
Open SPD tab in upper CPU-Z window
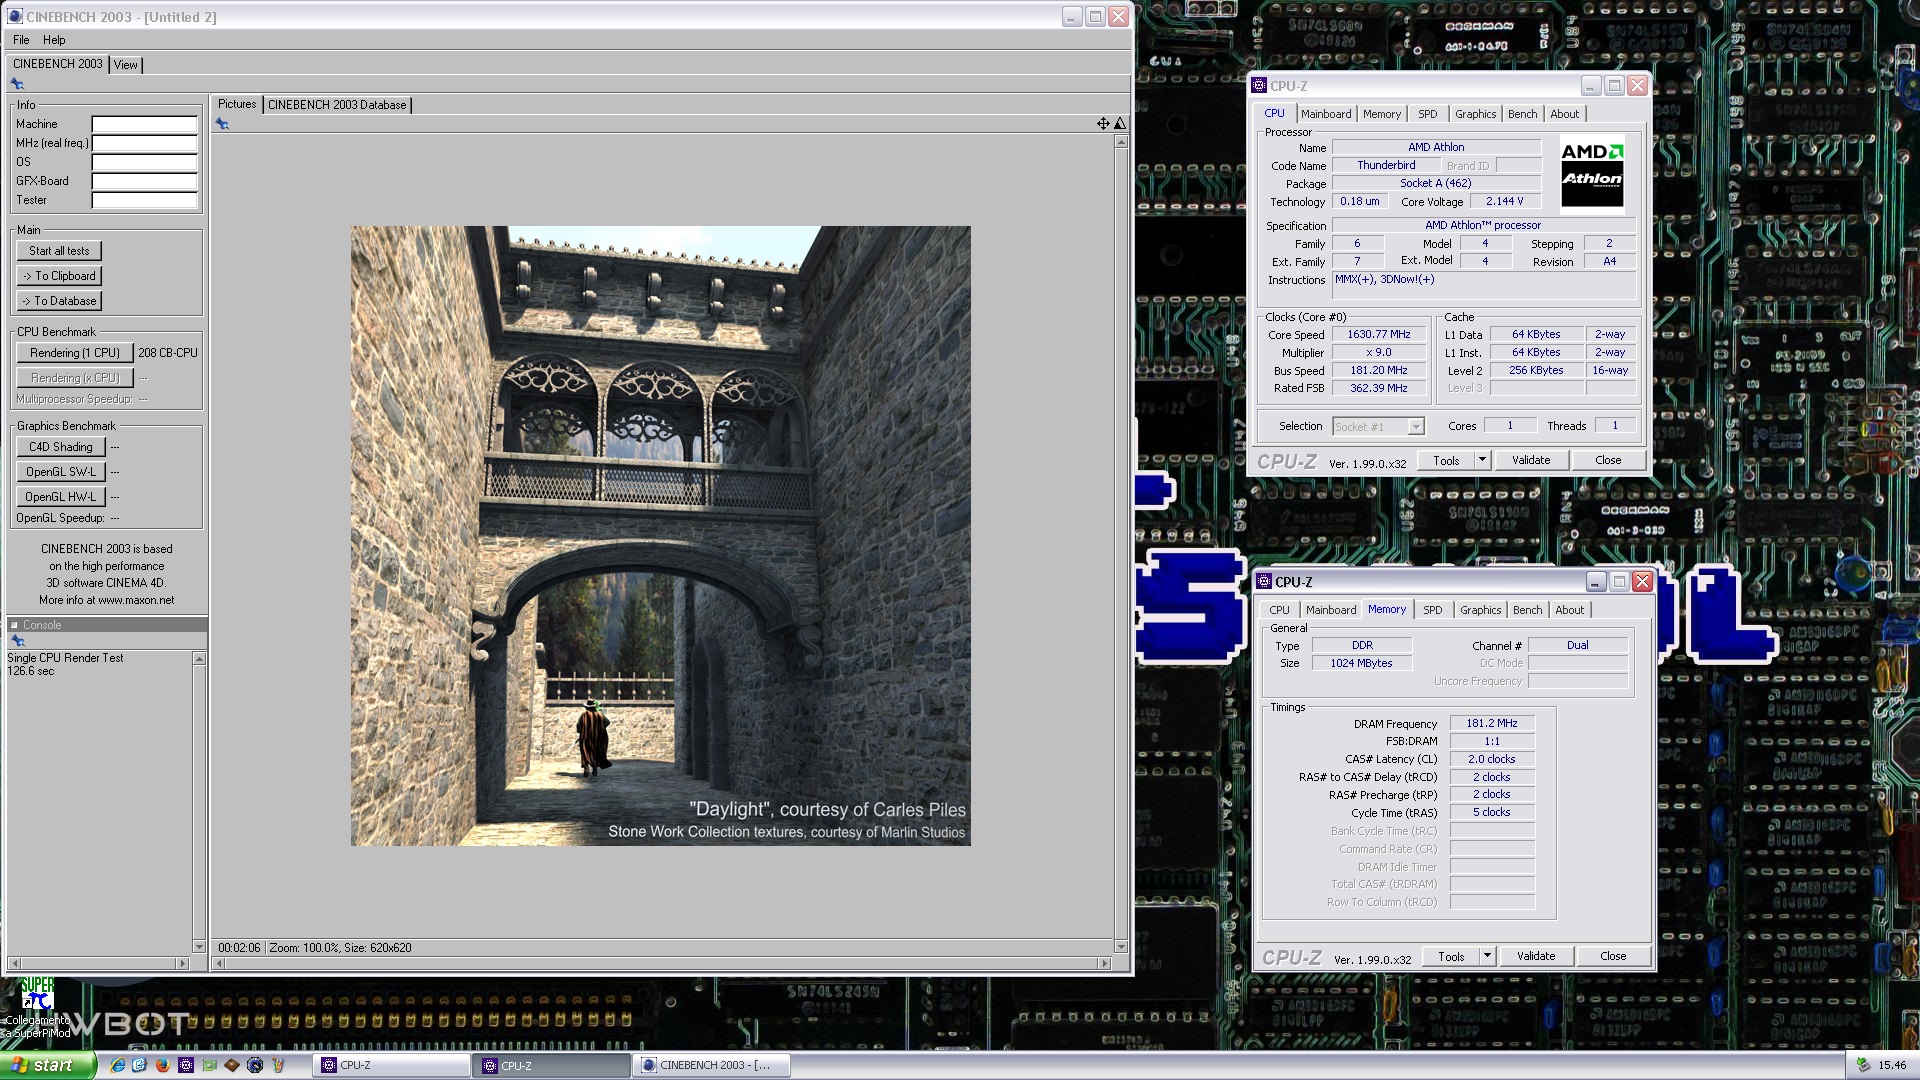[1428, 114]
